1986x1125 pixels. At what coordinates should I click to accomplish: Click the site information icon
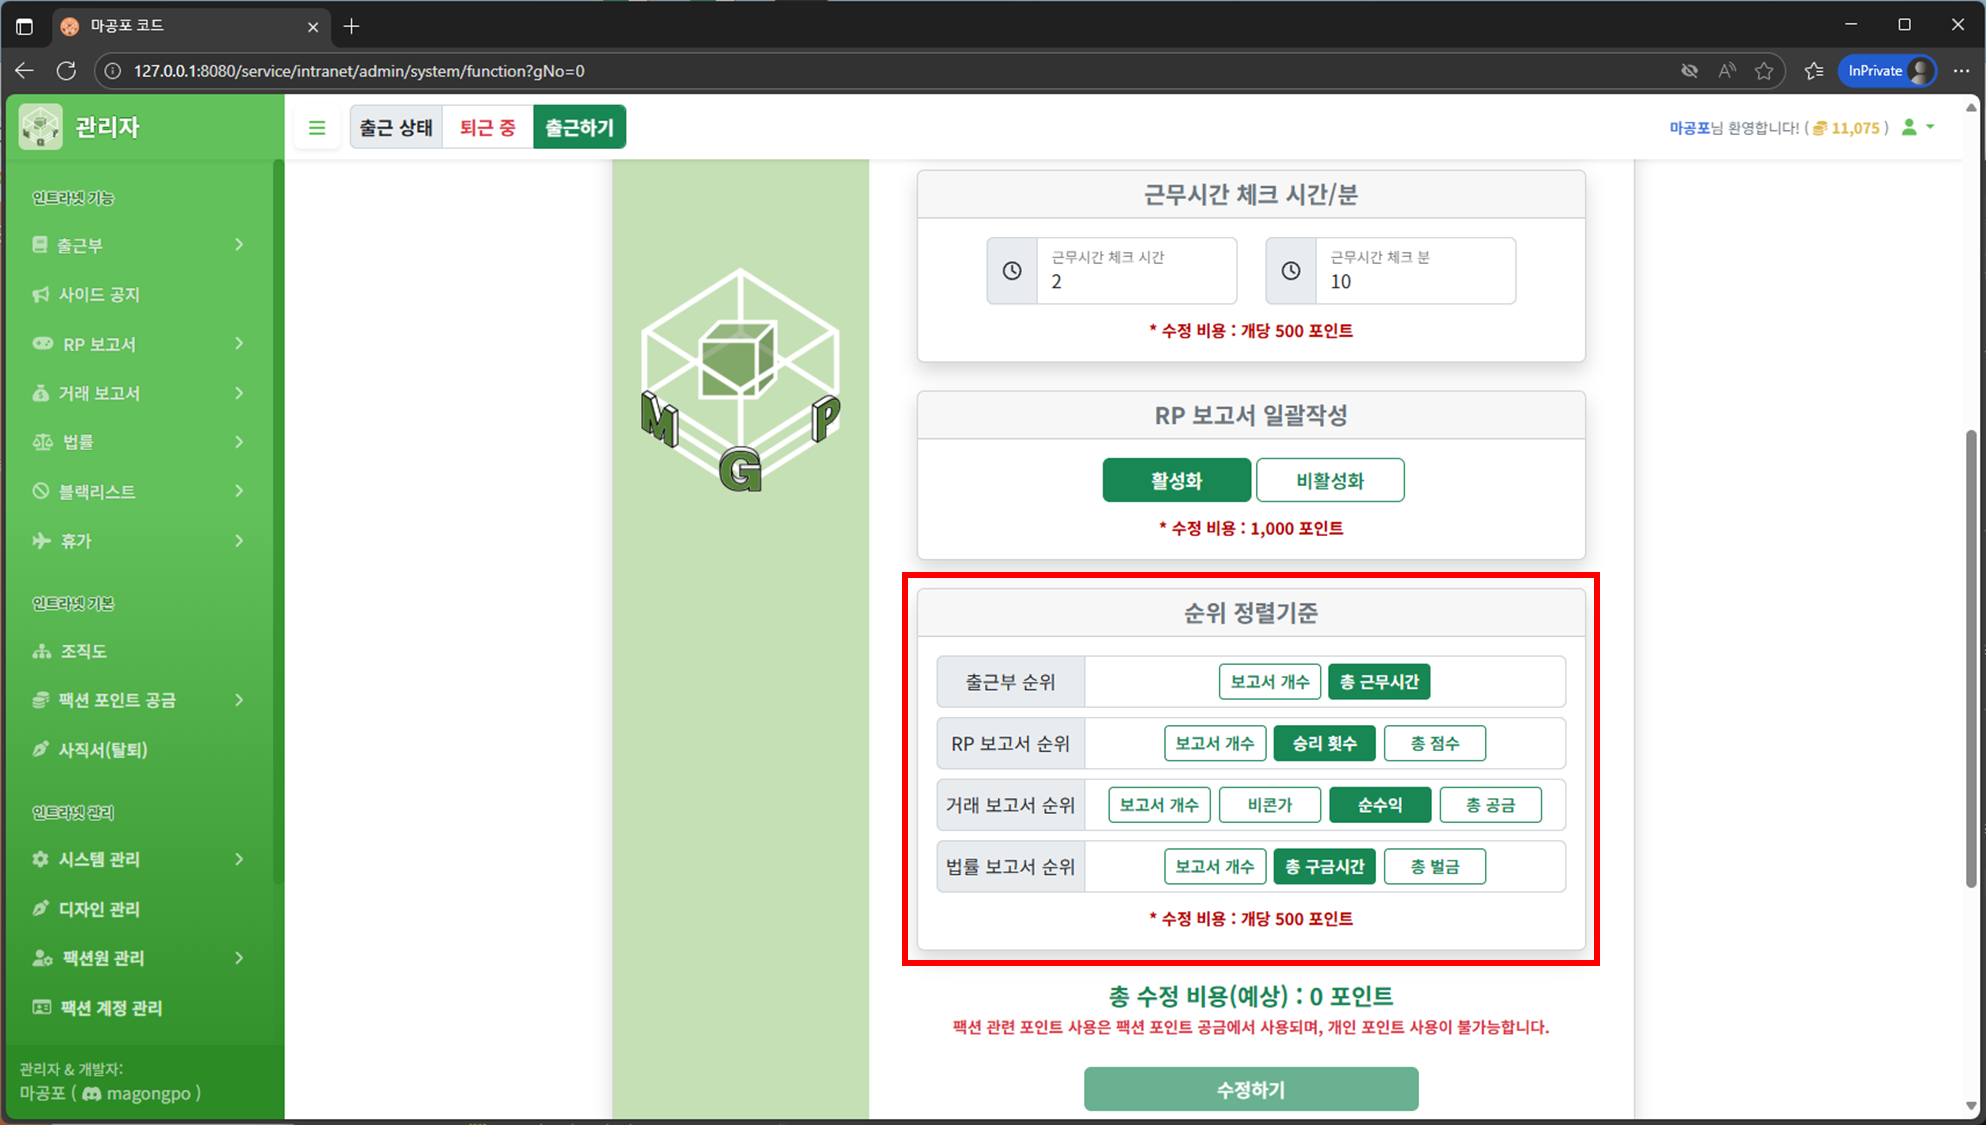coord(113,71)
